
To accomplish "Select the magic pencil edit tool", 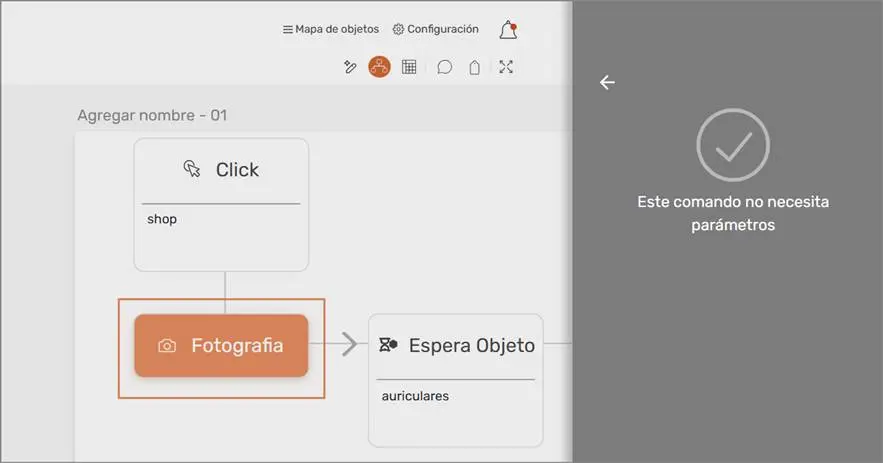I will click(350, 67).
